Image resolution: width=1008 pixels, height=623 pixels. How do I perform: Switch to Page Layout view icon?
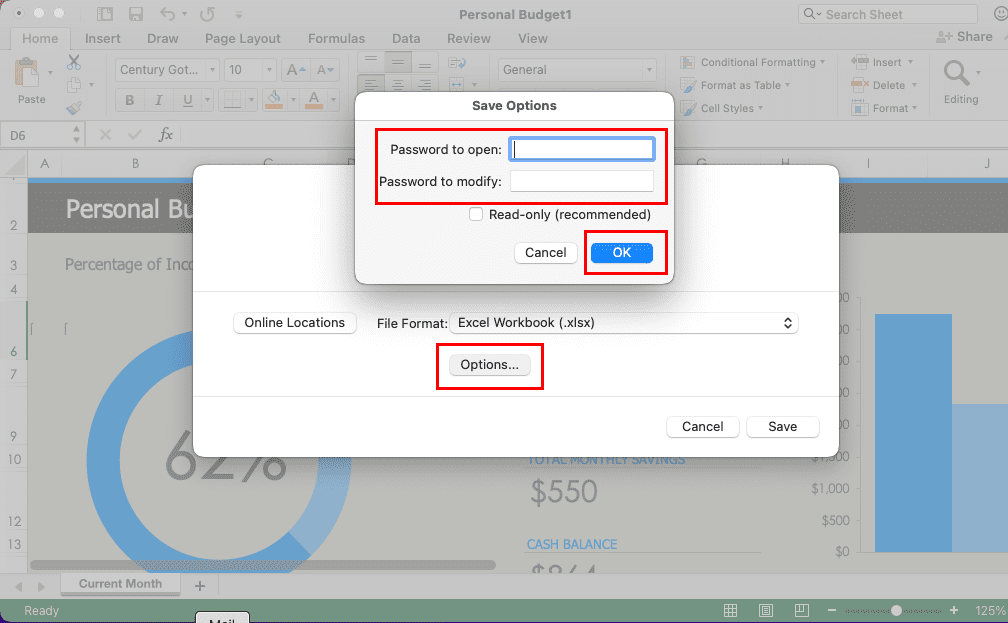click(765, 610)
